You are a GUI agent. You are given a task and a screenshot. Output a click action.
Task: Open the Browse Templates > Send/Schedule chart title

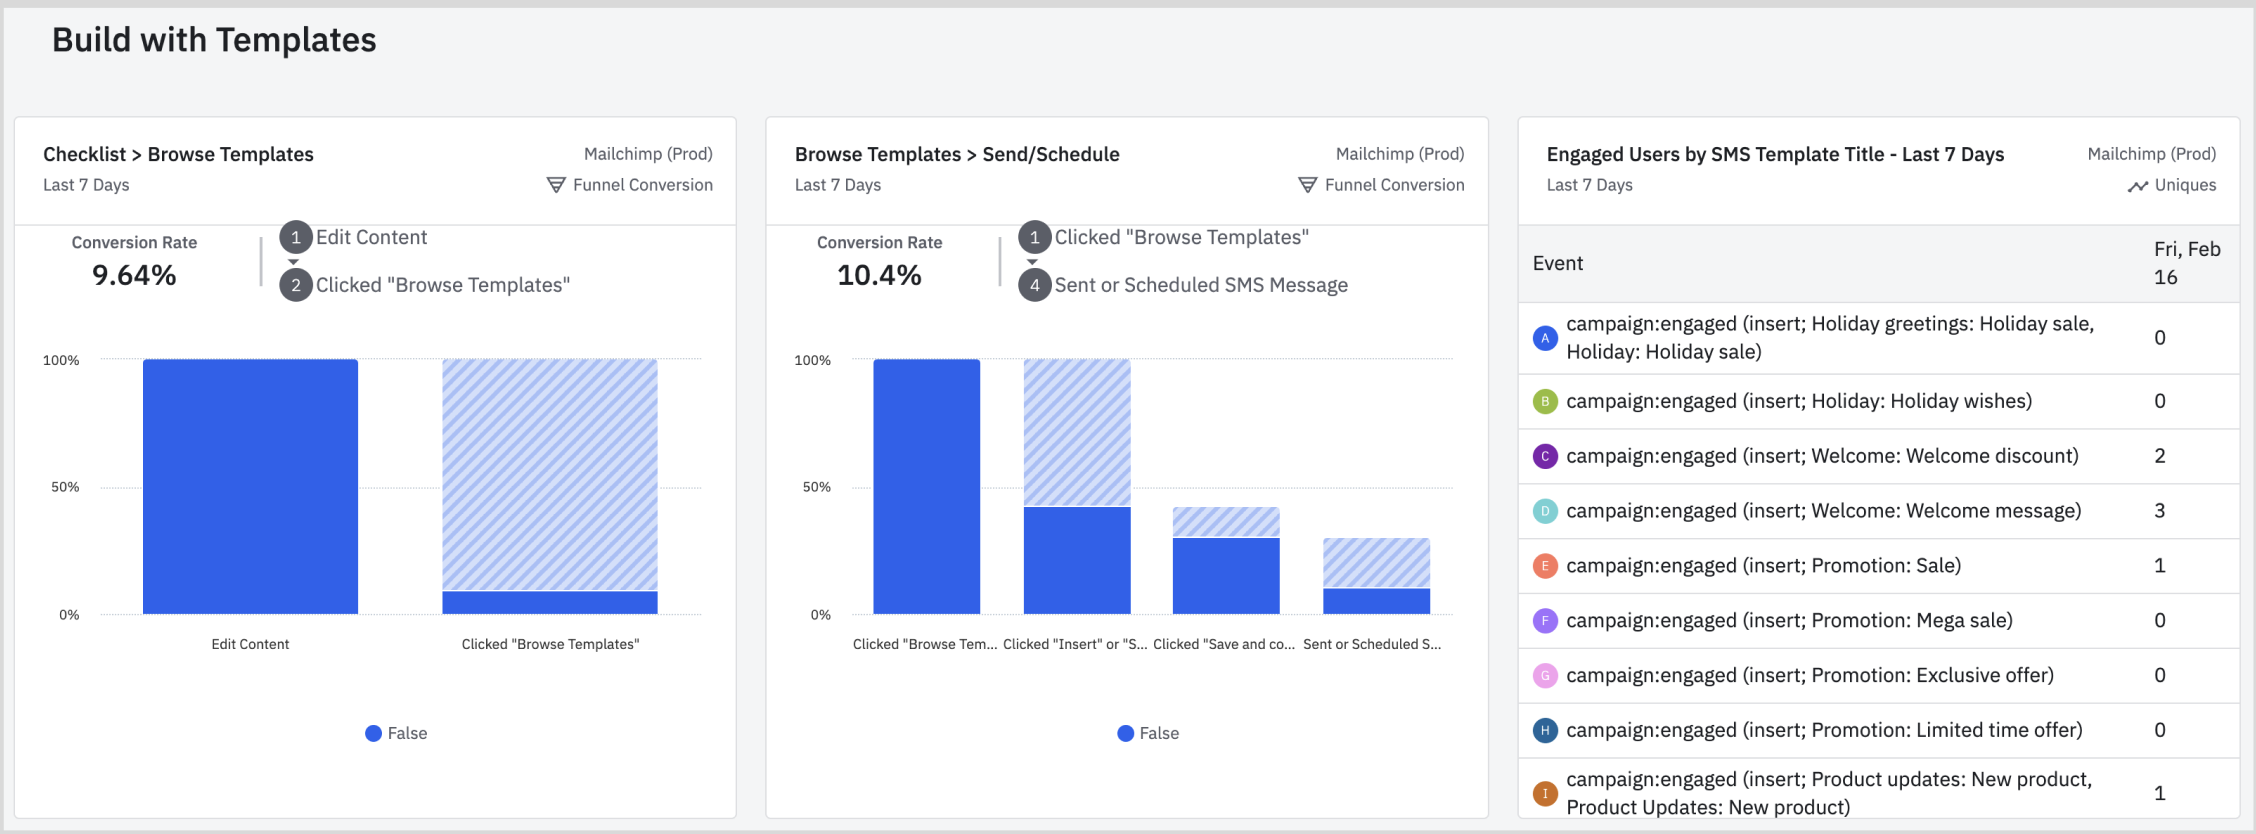point(957,154)
